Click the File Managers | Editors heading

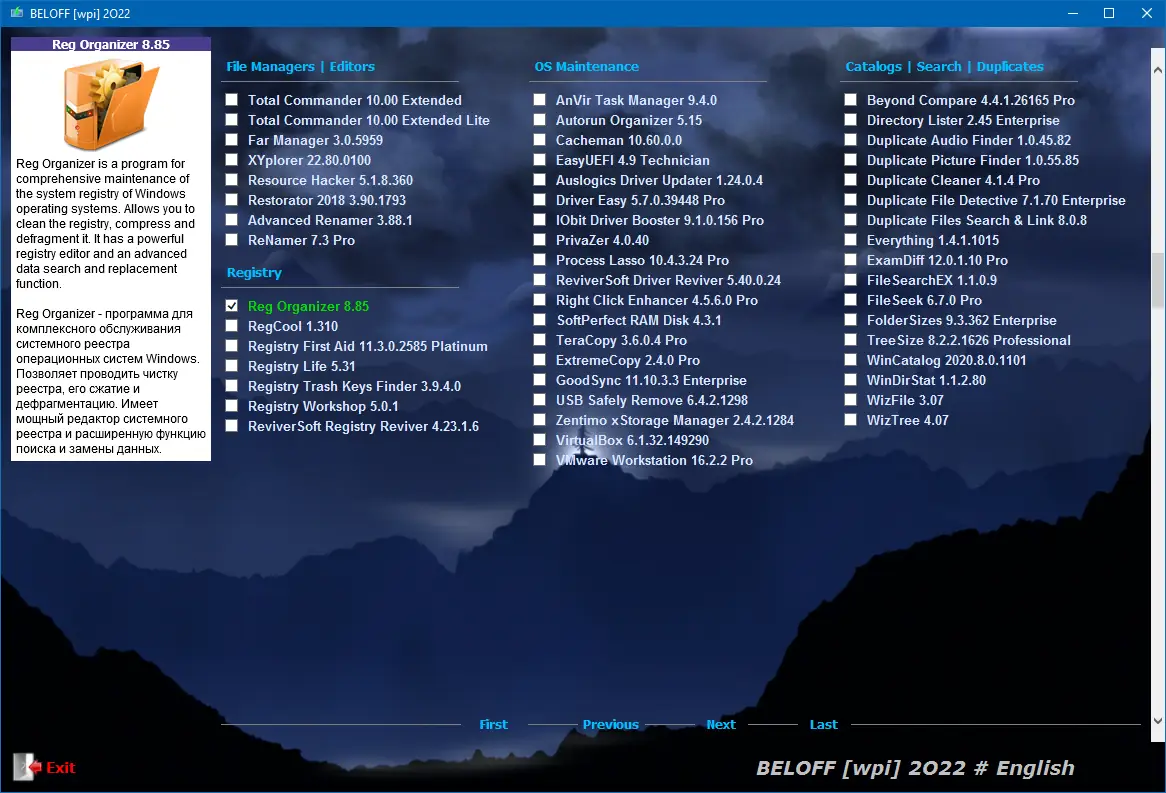(x=300, y=66)
